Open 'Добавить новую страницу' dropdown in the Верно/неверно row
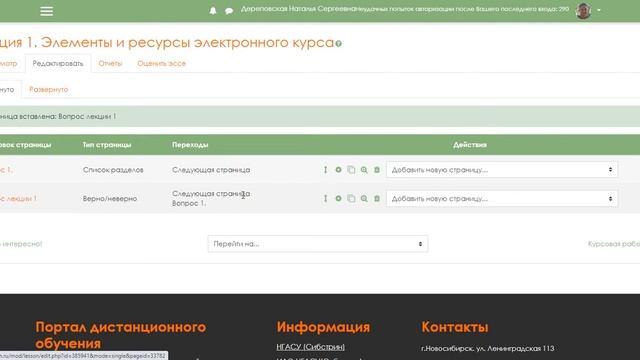640x360 pixels. point(502,199)
